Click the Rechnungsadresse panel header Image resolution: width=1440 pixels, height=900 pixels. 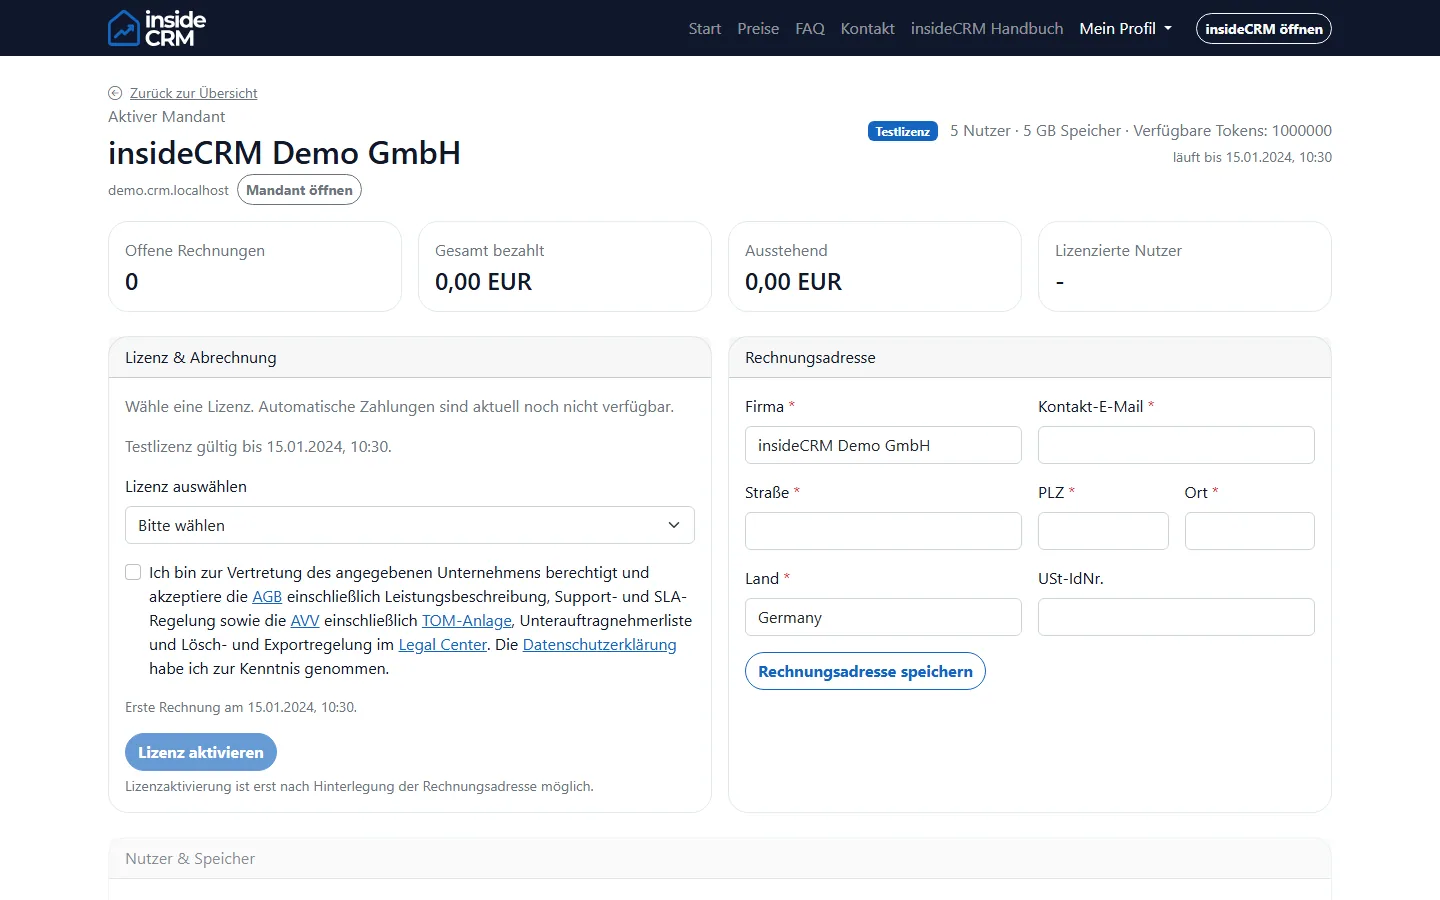coord(1030,357)
